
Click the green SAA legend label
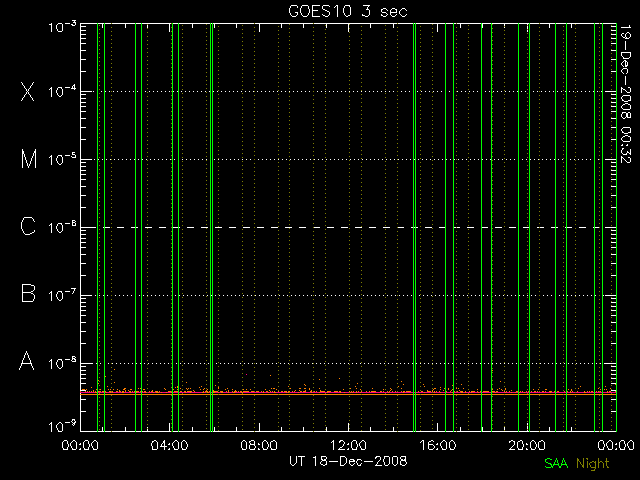pos(556,463)
